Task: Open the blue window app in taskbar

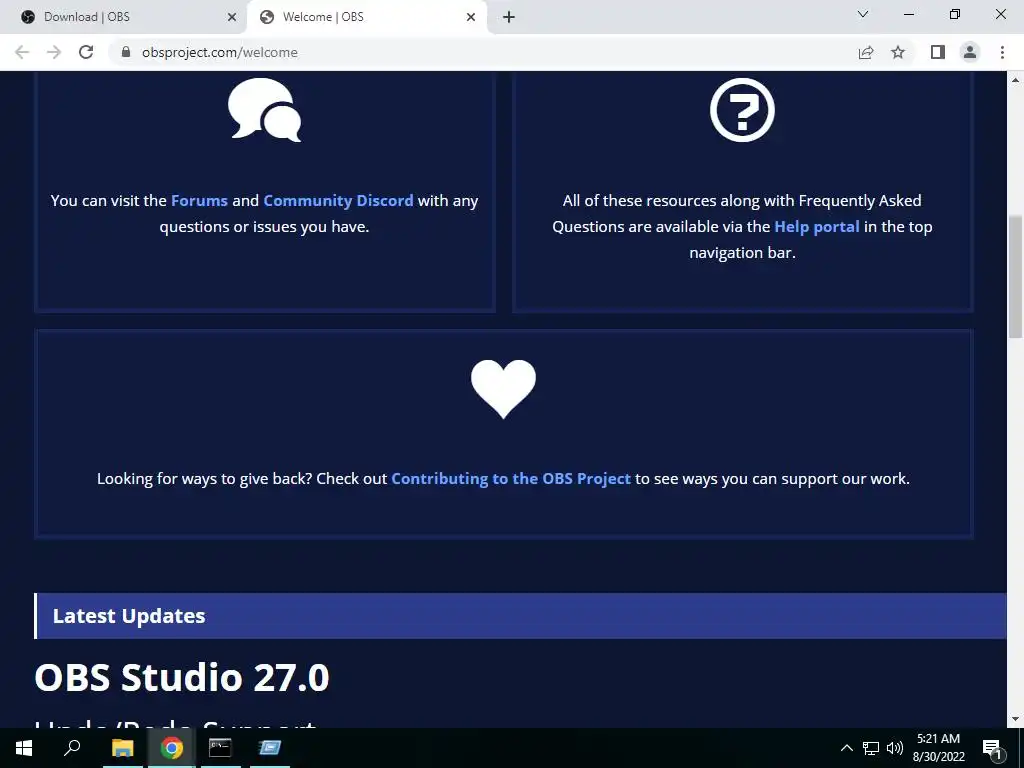Action: tap(269, 748)
